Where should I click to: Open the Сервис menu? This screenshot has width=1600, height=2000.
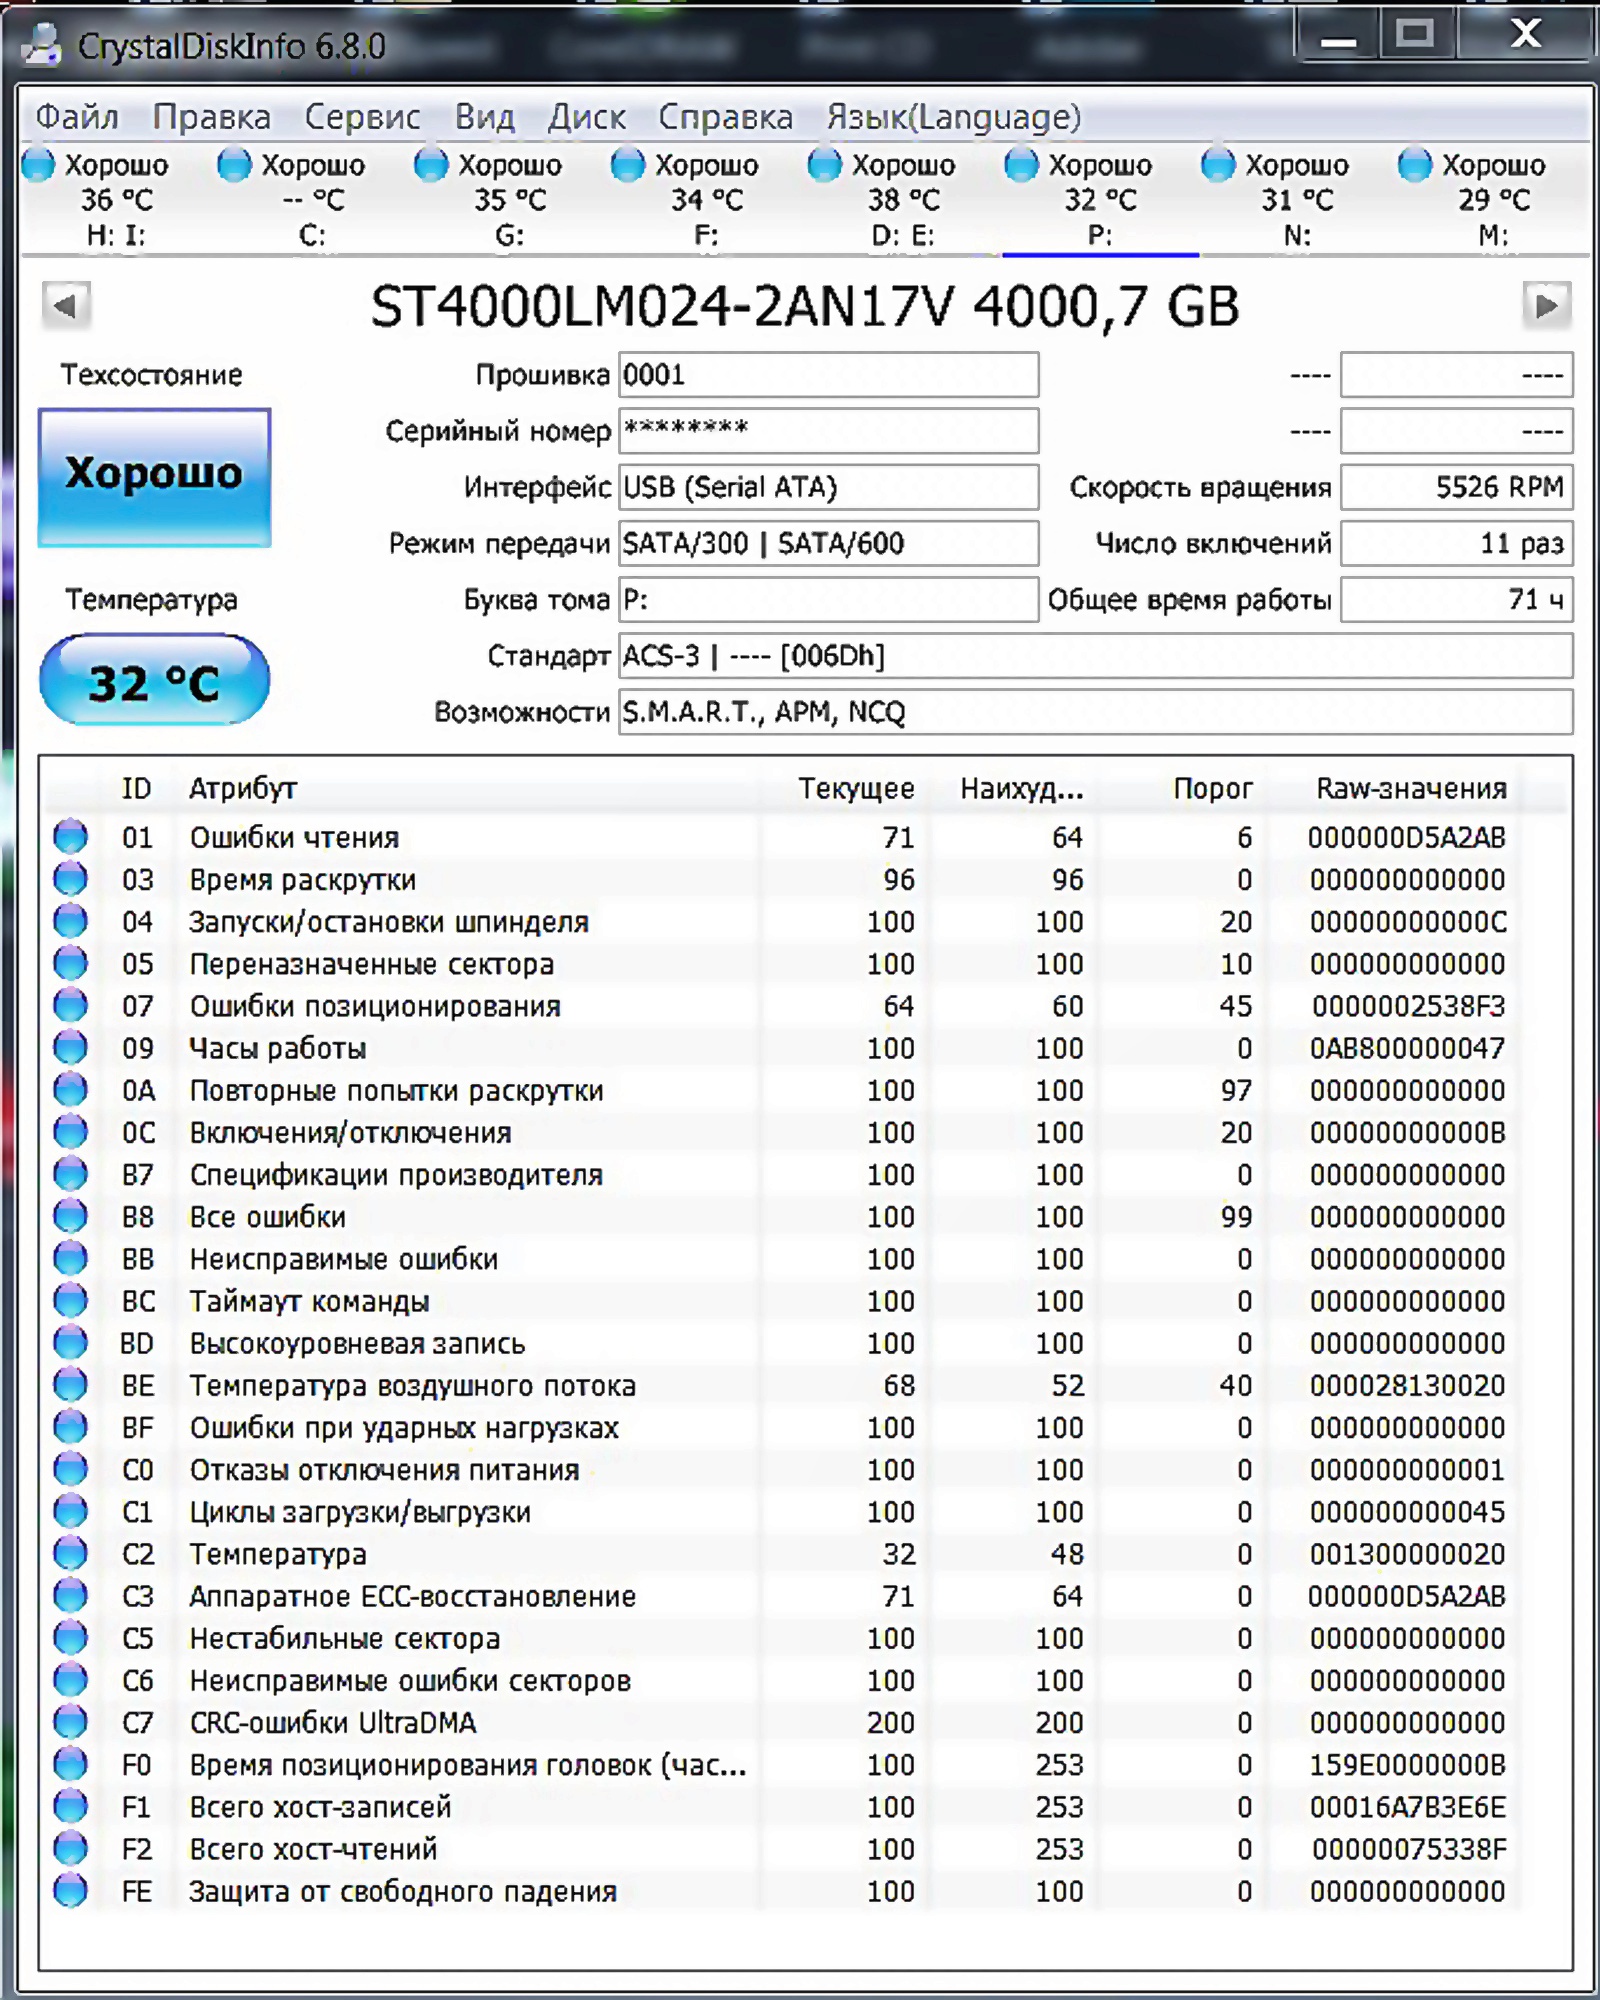click(362, 117)
